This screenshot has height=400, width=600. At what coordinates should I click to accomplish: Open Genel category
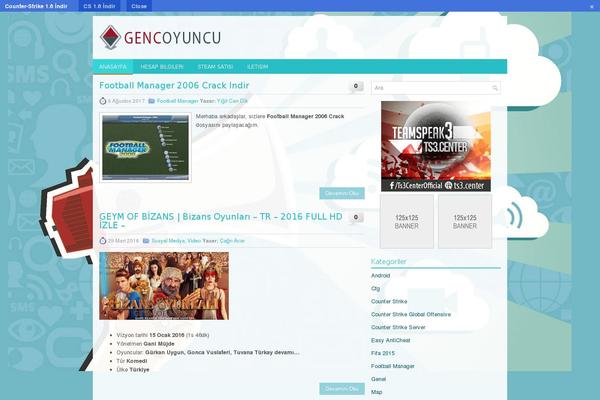coord(378,379)
